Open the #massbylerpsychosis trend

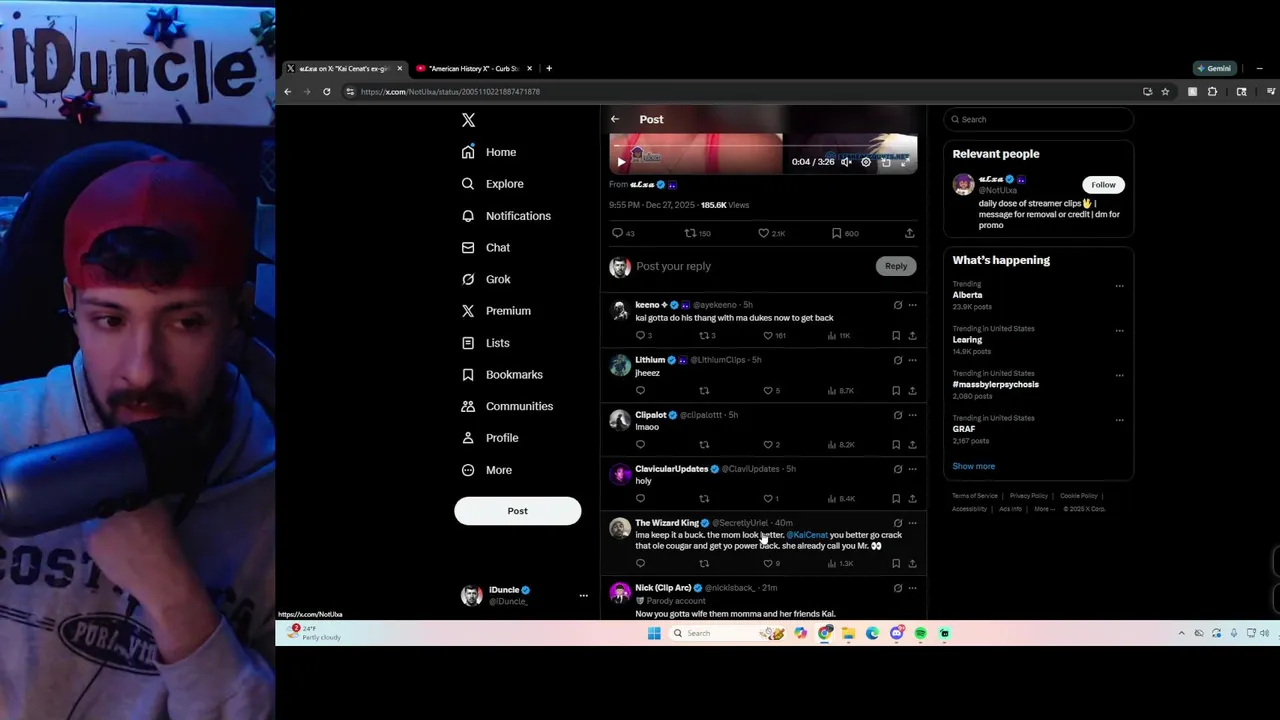click(995, 385)
